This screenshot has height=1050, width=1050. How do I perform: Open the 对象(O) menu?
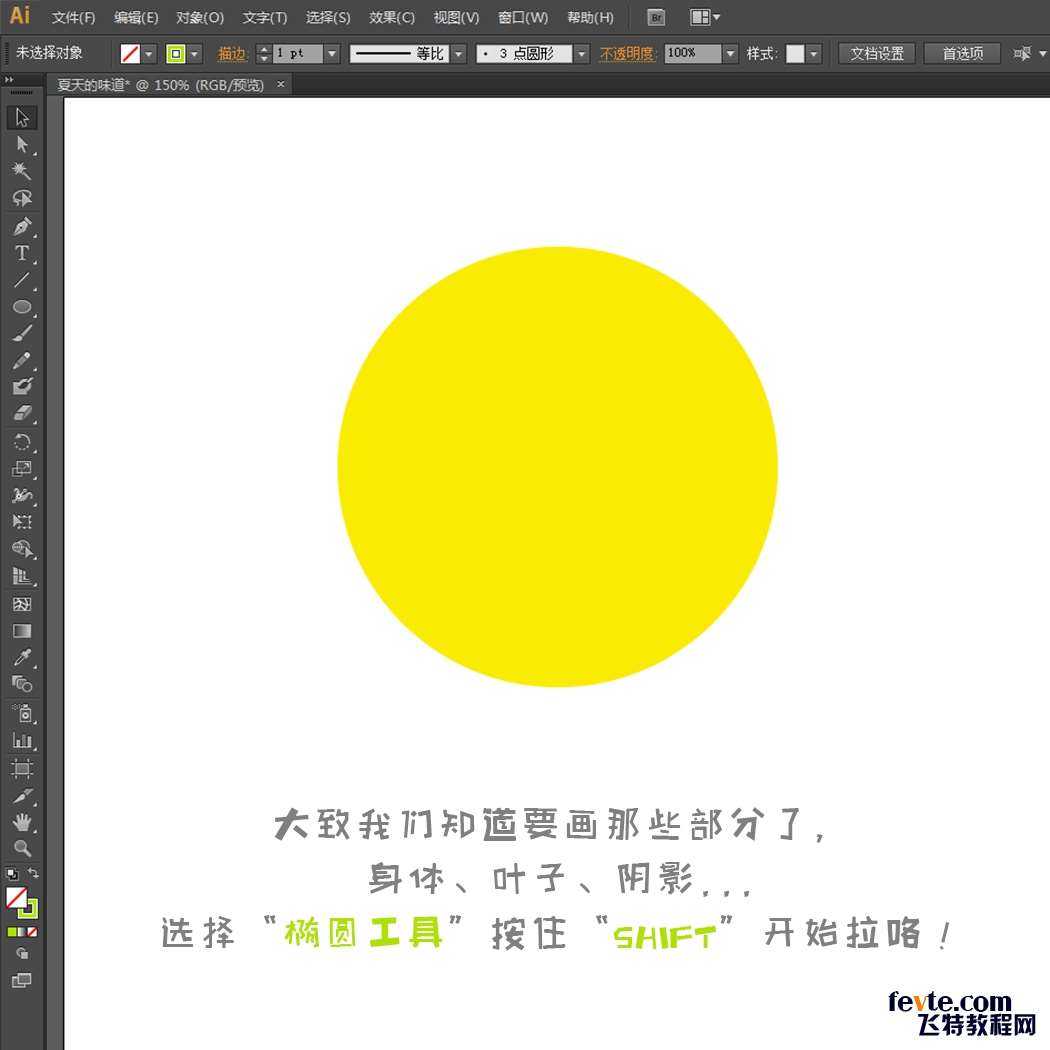click(200, 17)
